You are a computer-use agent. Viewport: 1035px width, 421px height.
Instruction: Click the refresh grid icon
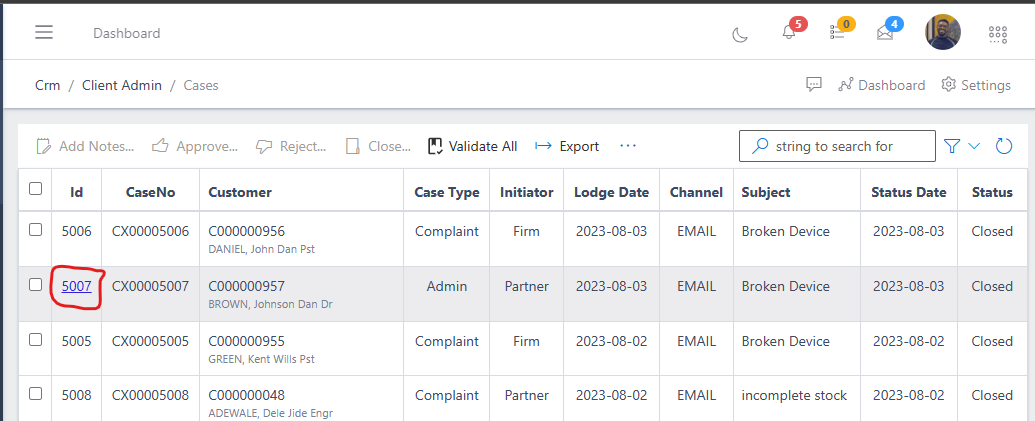[x=1004, y=146]
